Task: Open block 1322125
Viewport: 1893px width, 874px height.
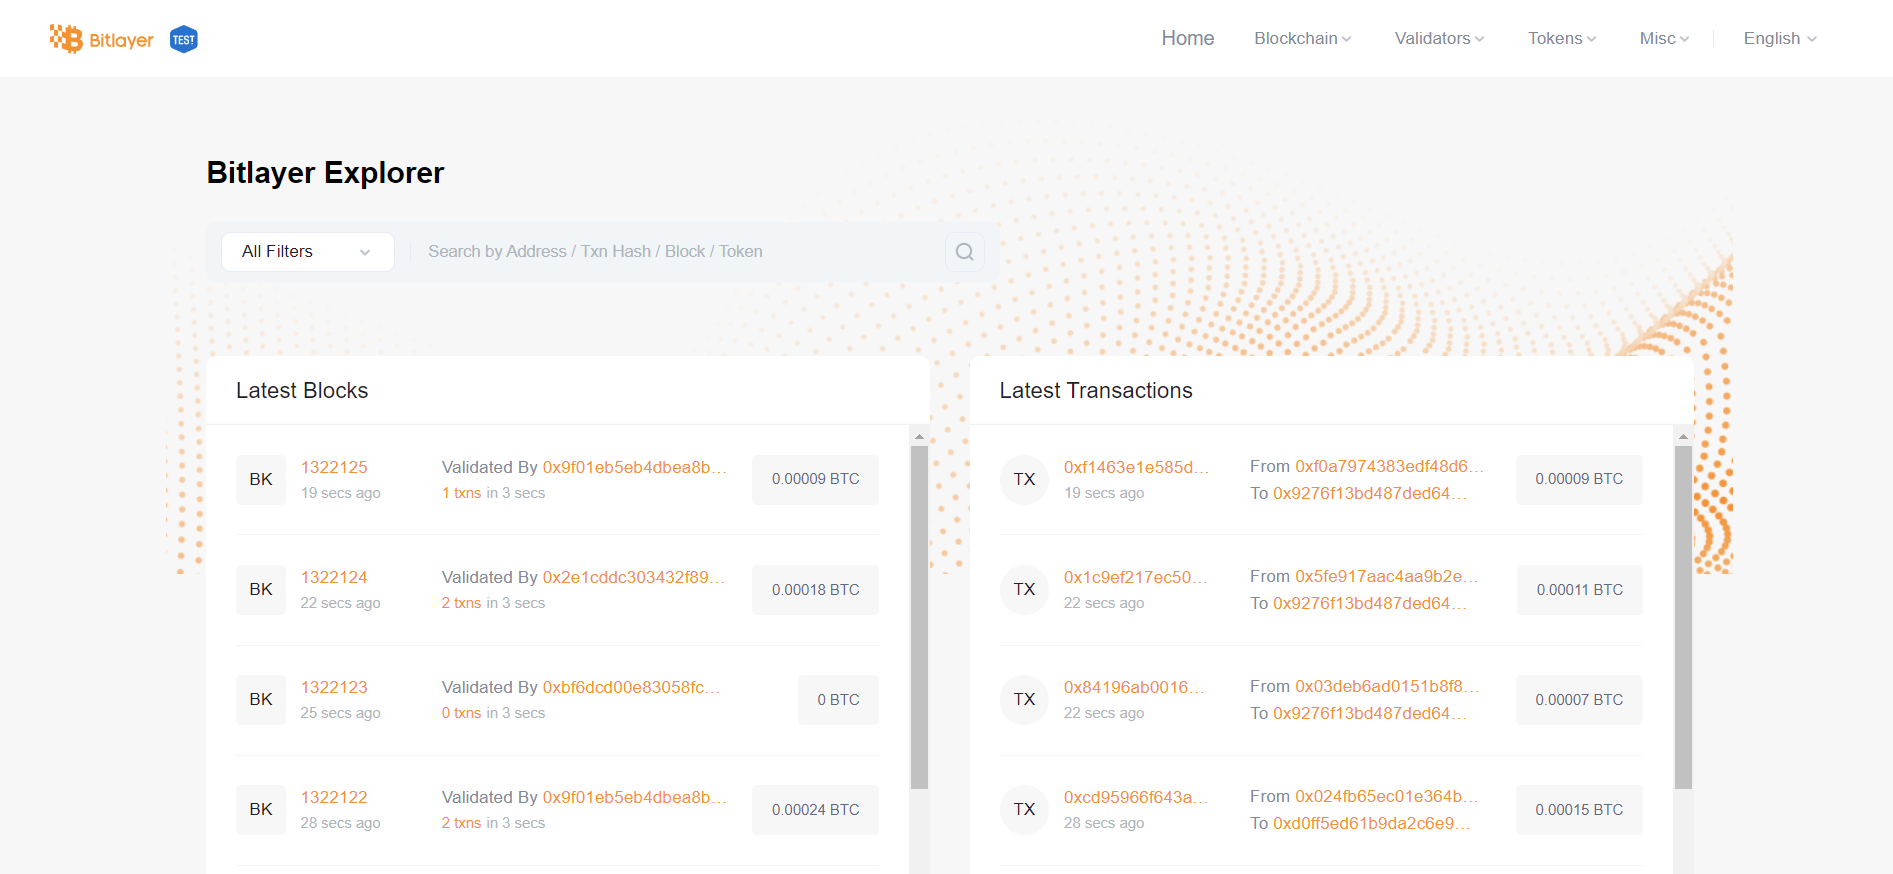Action: tap(334, 467)
